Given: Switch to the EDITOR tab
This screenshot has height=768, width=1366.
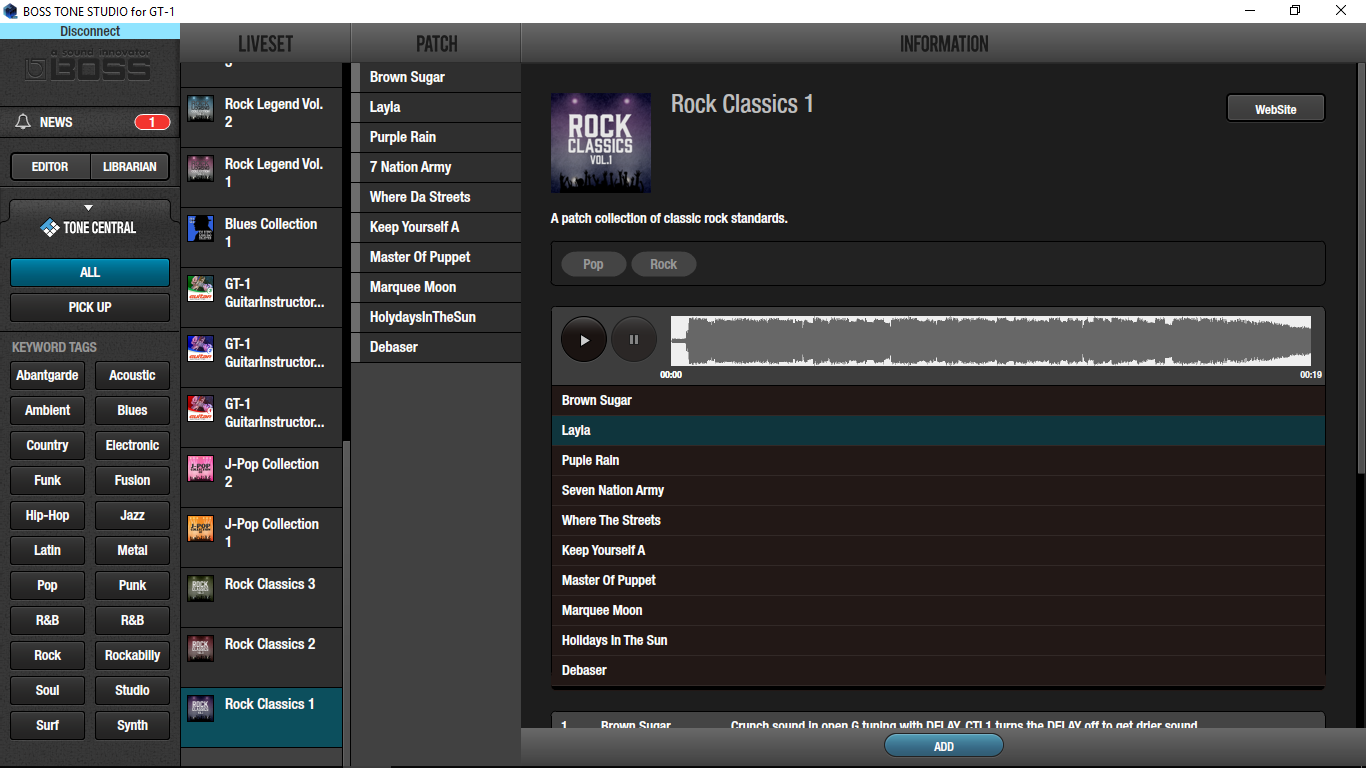Looking at the screenshot, I should tap(50, 167).
